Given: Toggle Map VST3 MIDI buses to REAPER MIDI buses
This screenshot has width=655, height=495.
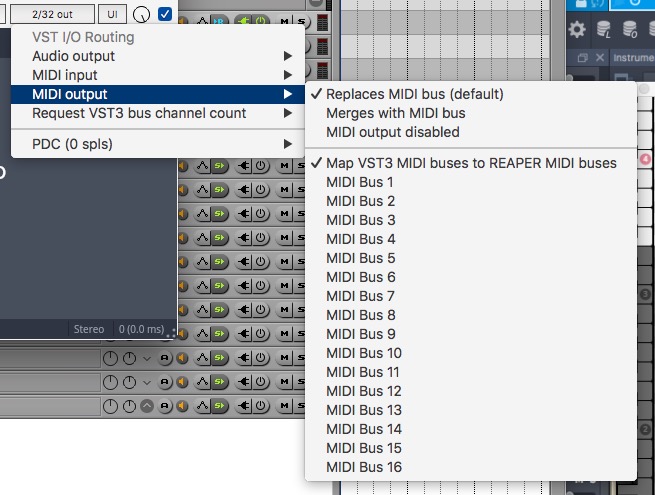Looking at the screenshot, I should 471,163.
